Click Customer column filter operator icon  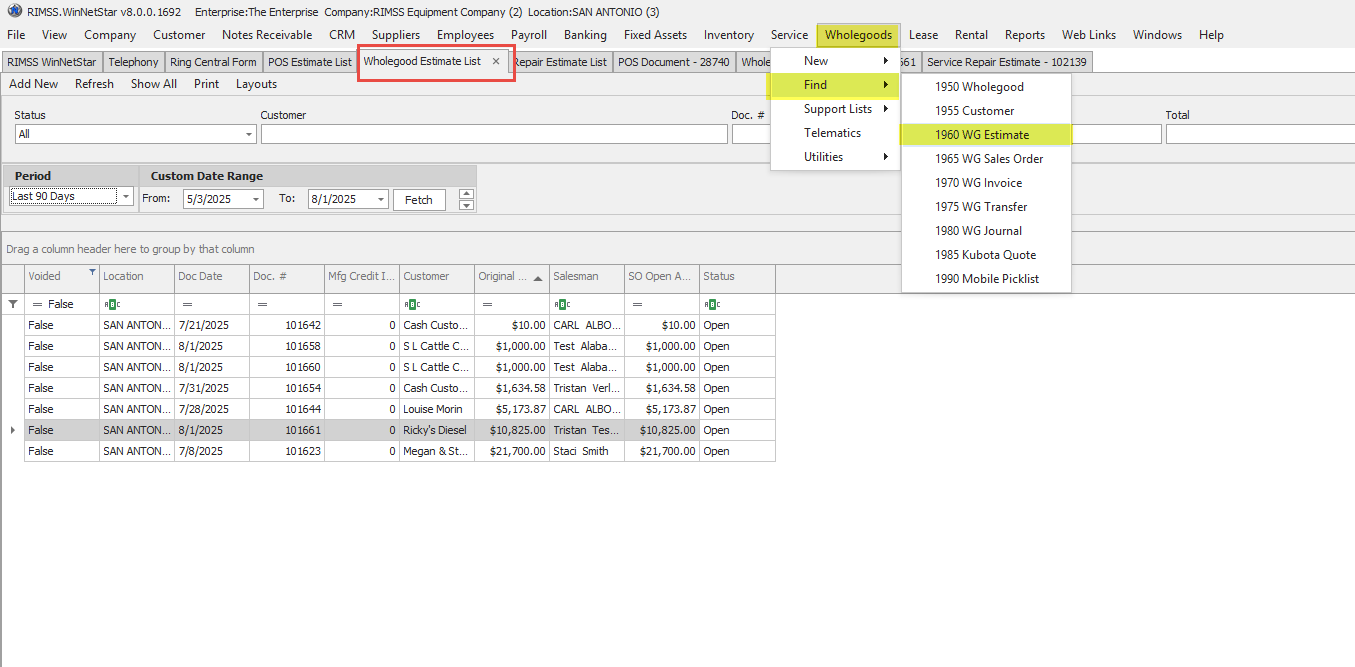[411, 304]
